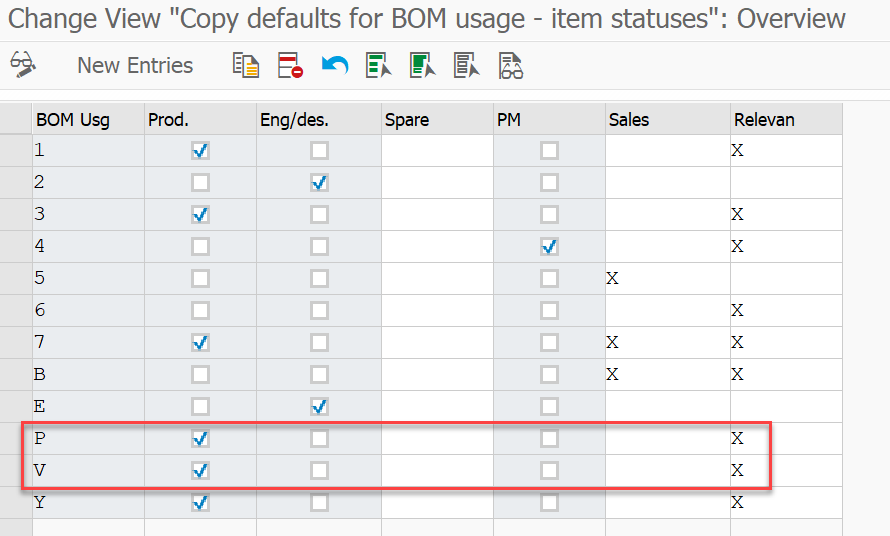
Task: Click the Select All icon
Action: pos(379,65)
